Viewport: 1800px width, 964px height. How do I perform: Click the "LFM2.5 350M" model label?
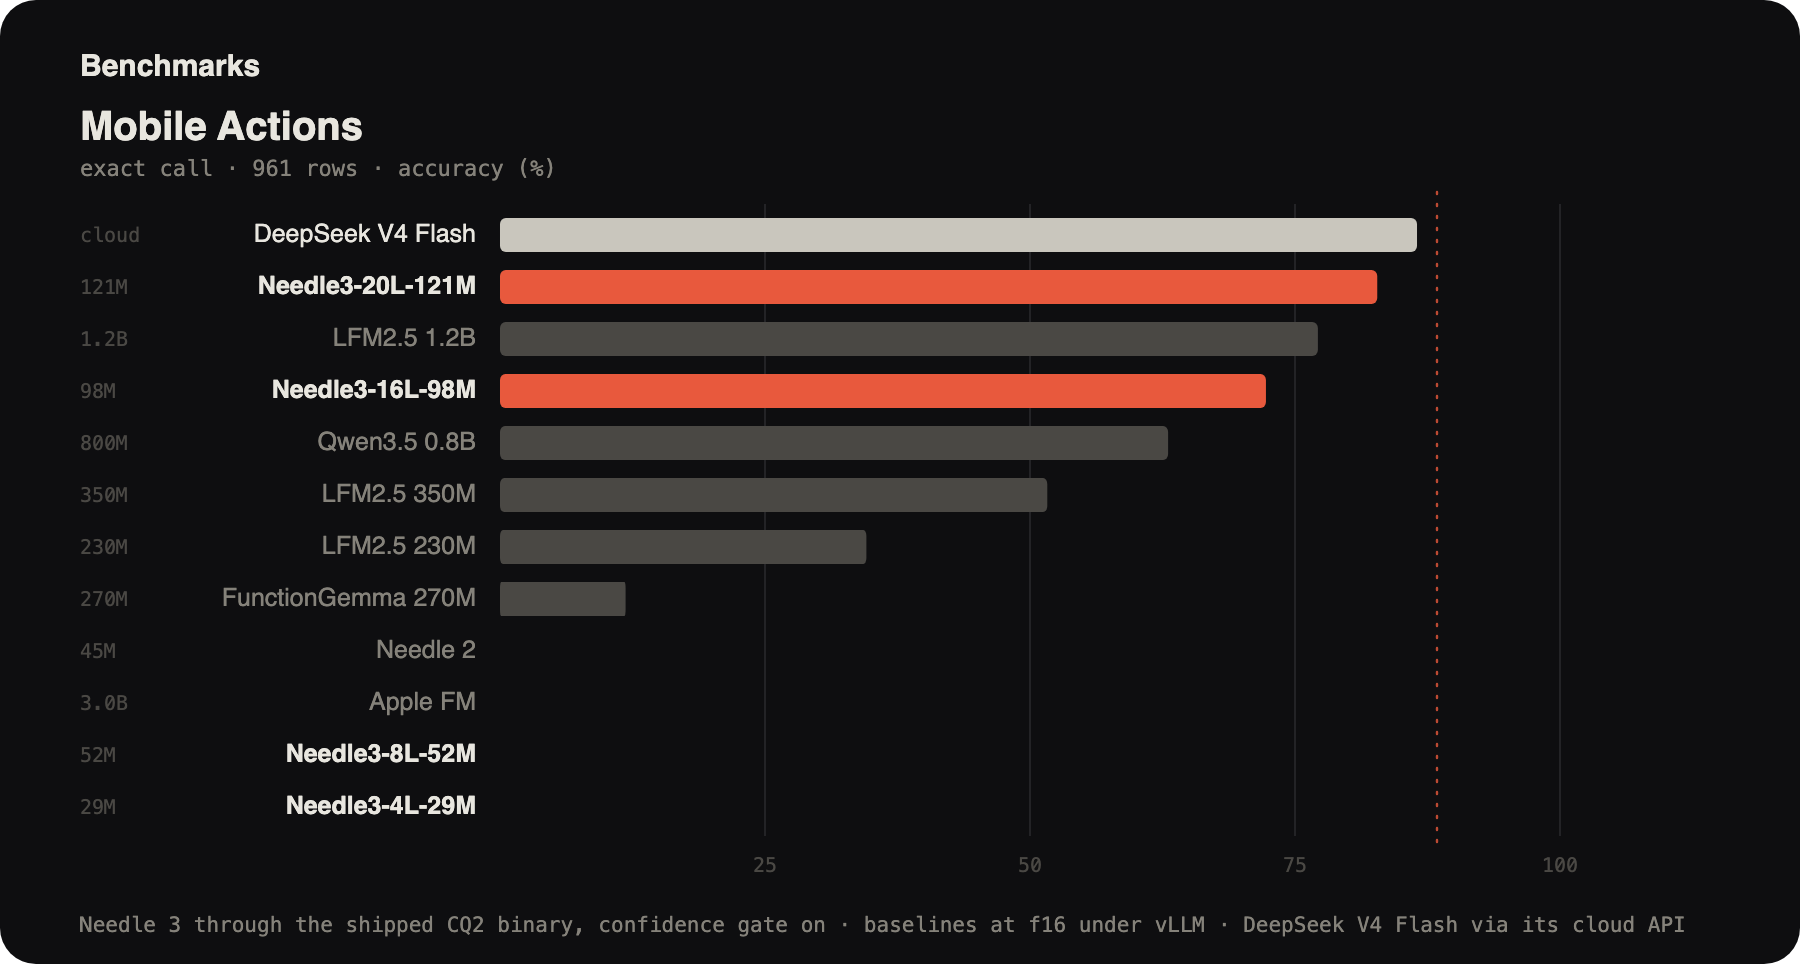point(398,494)
